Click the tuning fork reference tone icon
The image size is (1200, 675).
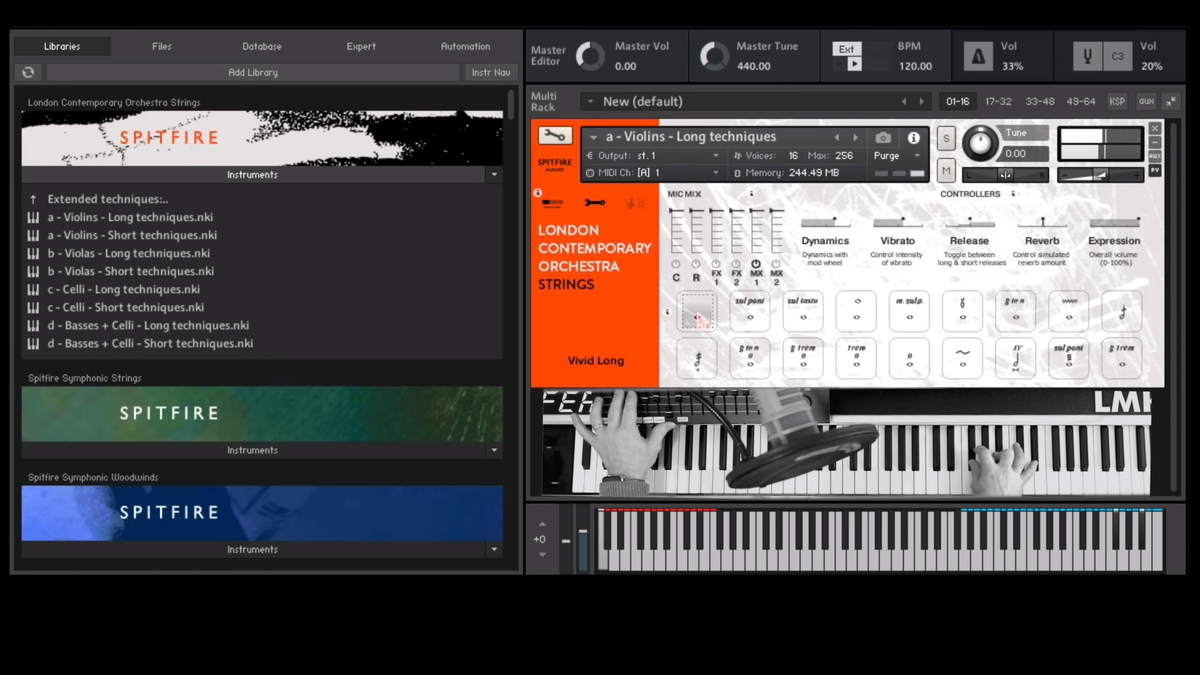[1087, 57]
